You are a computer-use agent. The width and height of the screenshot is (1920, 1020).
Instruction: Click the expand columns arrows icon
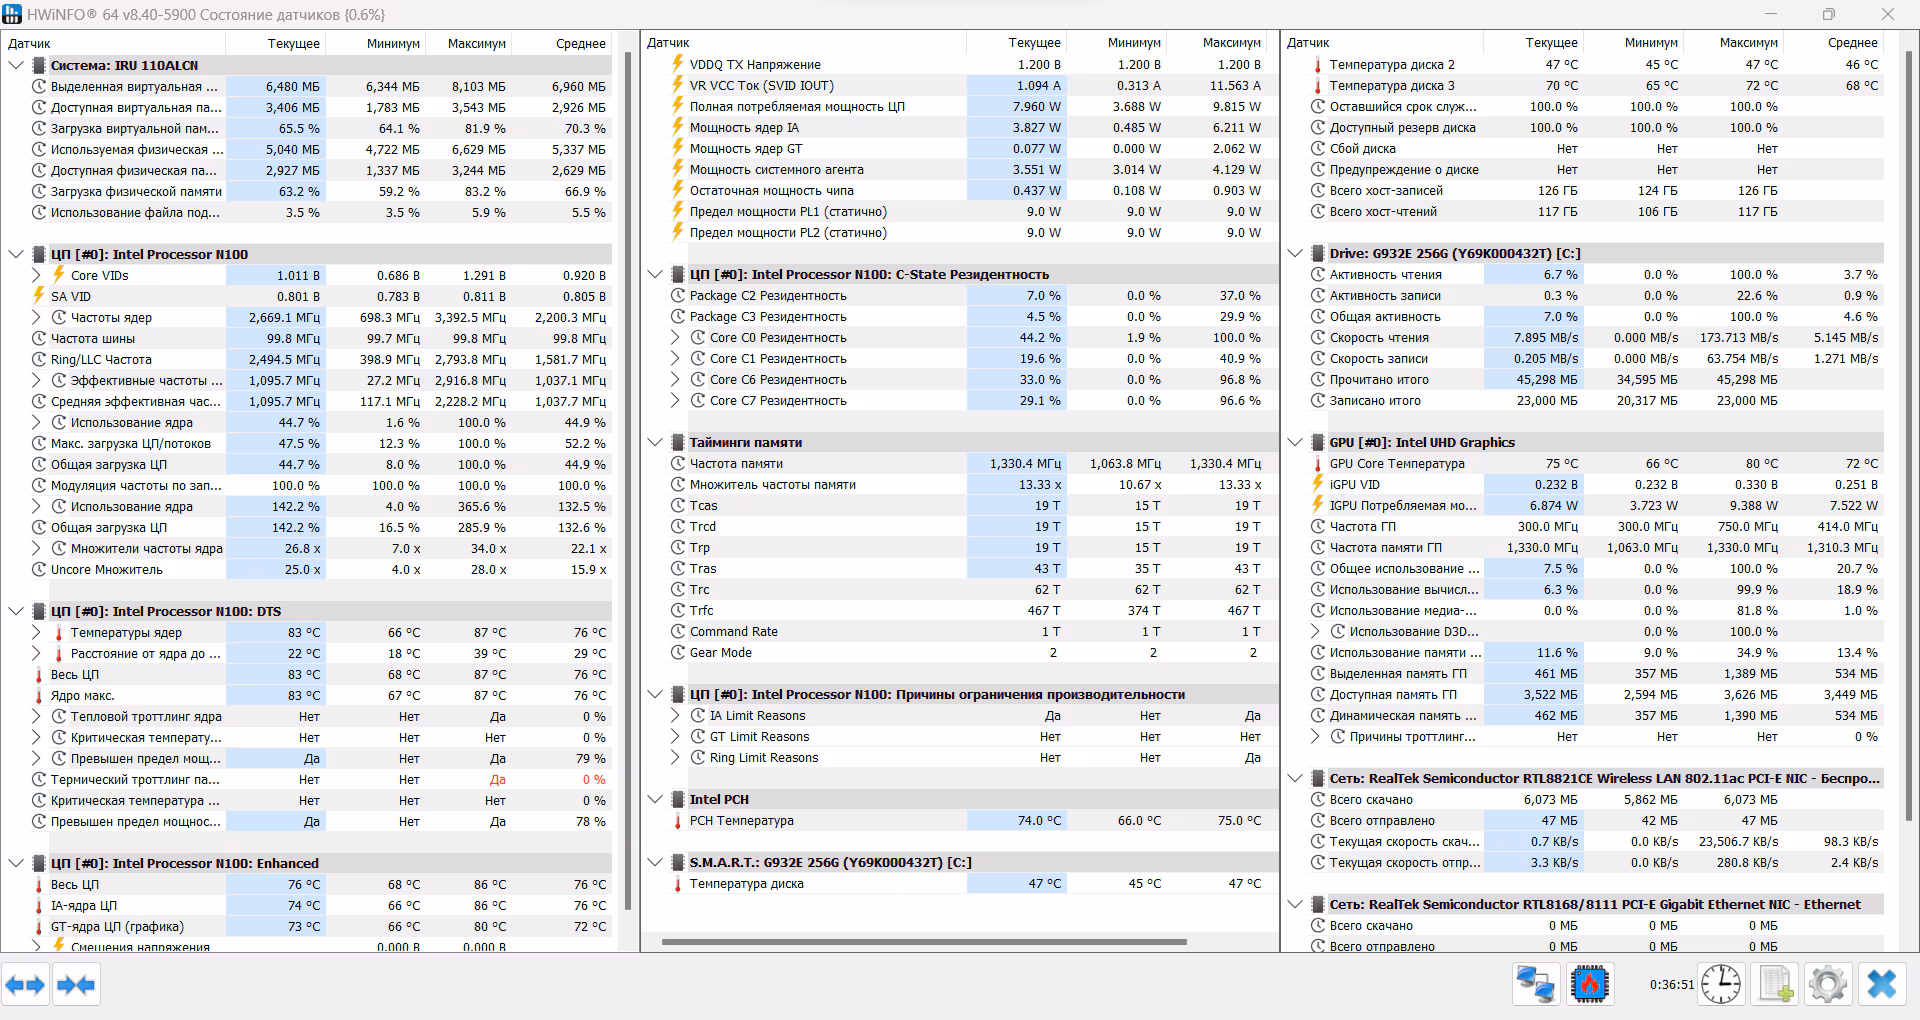point(25,985)
